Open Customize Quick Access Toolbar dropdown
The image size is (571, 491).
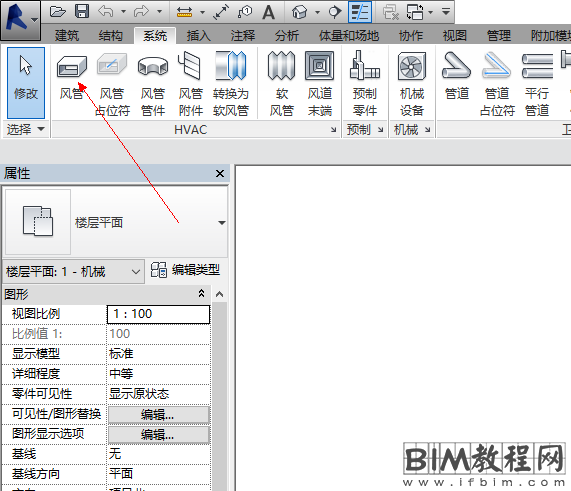[x=446, y=12]
